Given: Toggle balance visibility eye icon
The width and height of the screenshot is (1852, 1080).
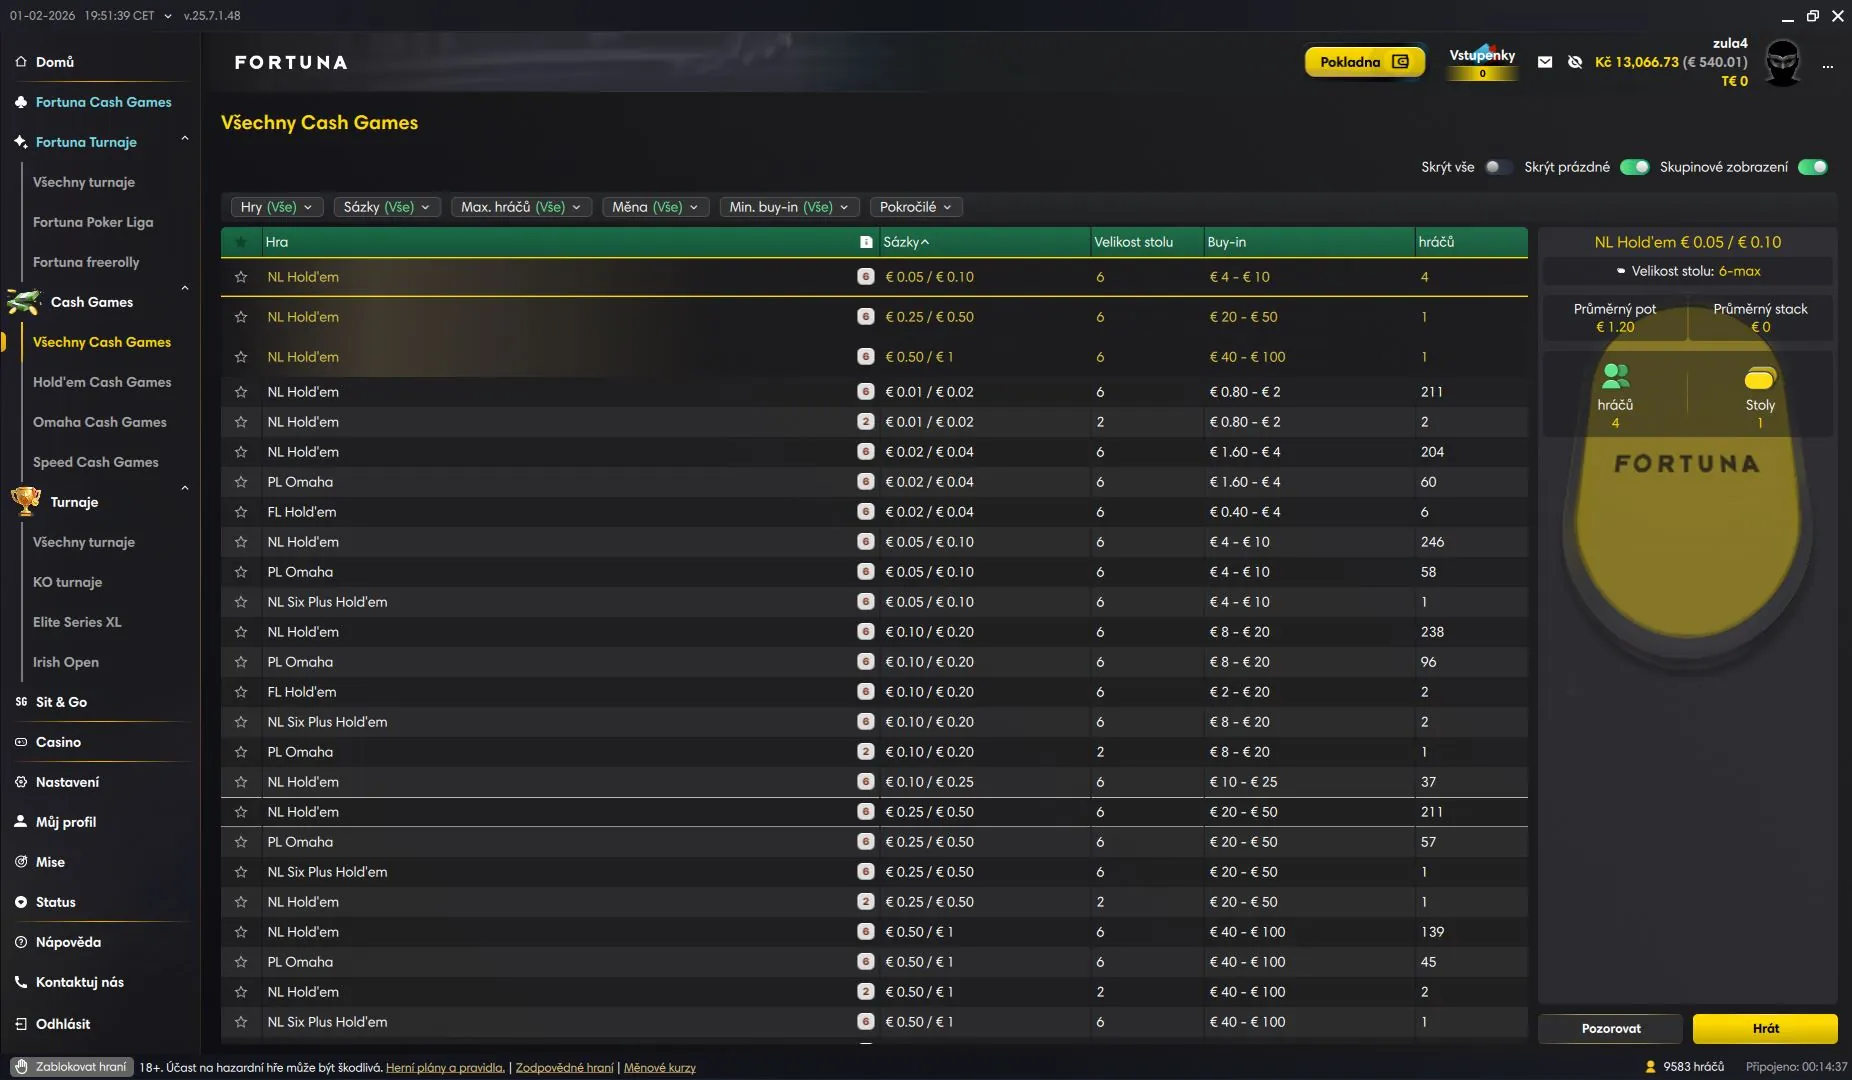Looking at the screenshot, I should click(1575, 62).
